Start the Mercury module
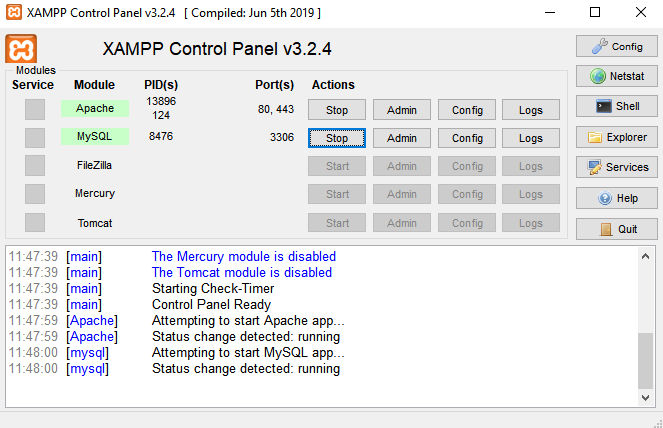Screen dimensions: 663x428 click(337, 194)
